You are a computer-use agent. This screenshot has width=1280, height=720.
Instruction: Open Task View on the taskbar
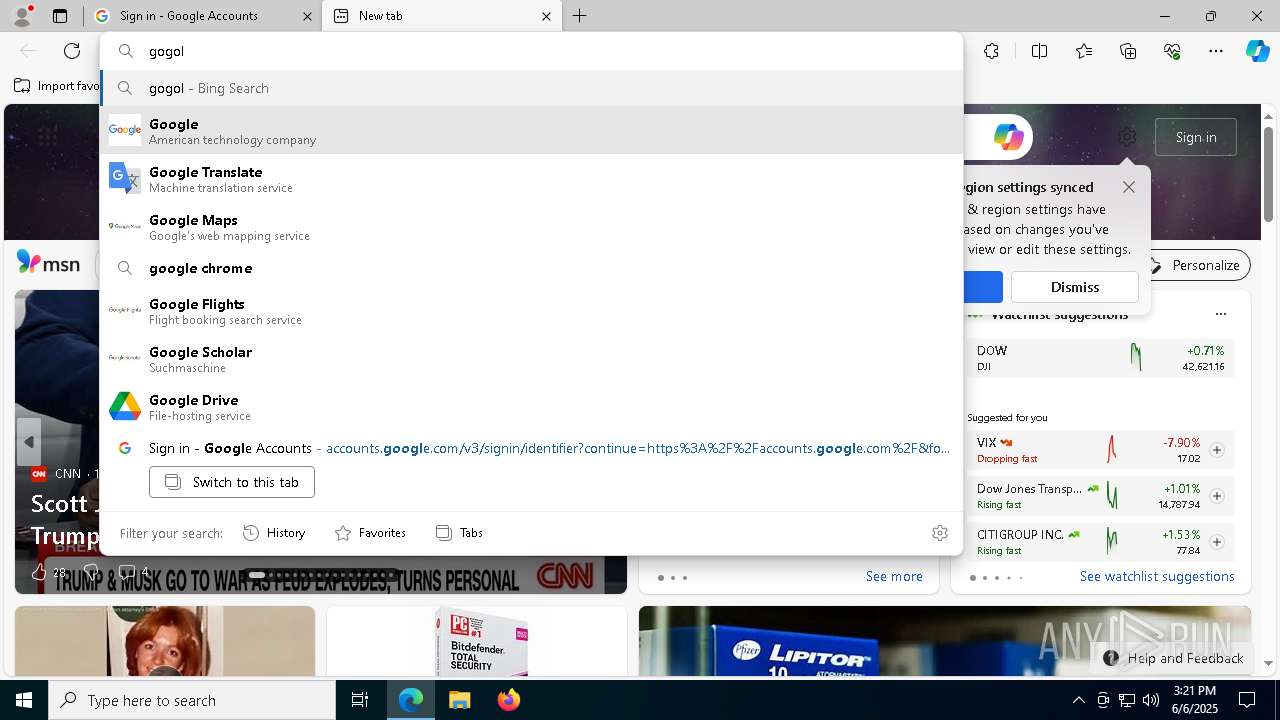[360, 700]
